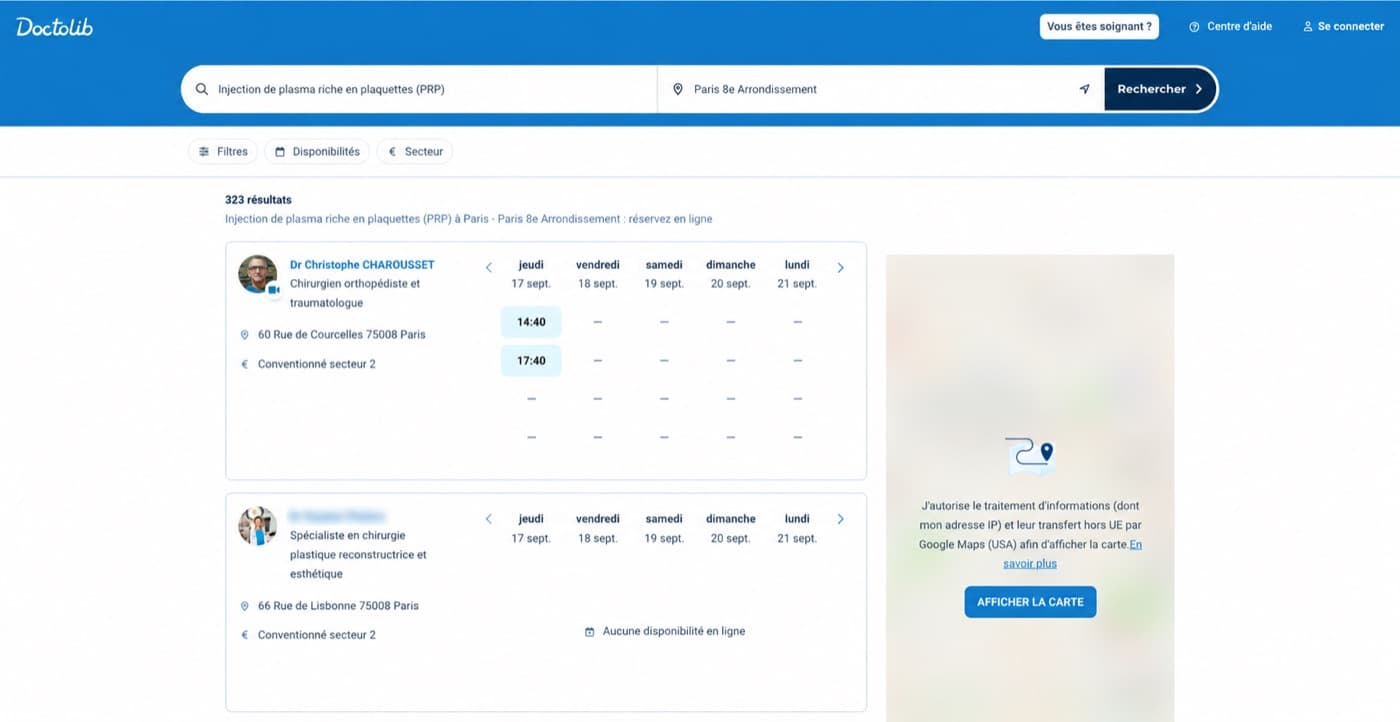The width and height of the screenshot is (1400, 722).
Task: Click the map route icon above the consent text
Action: click(x=1030, y=455)
